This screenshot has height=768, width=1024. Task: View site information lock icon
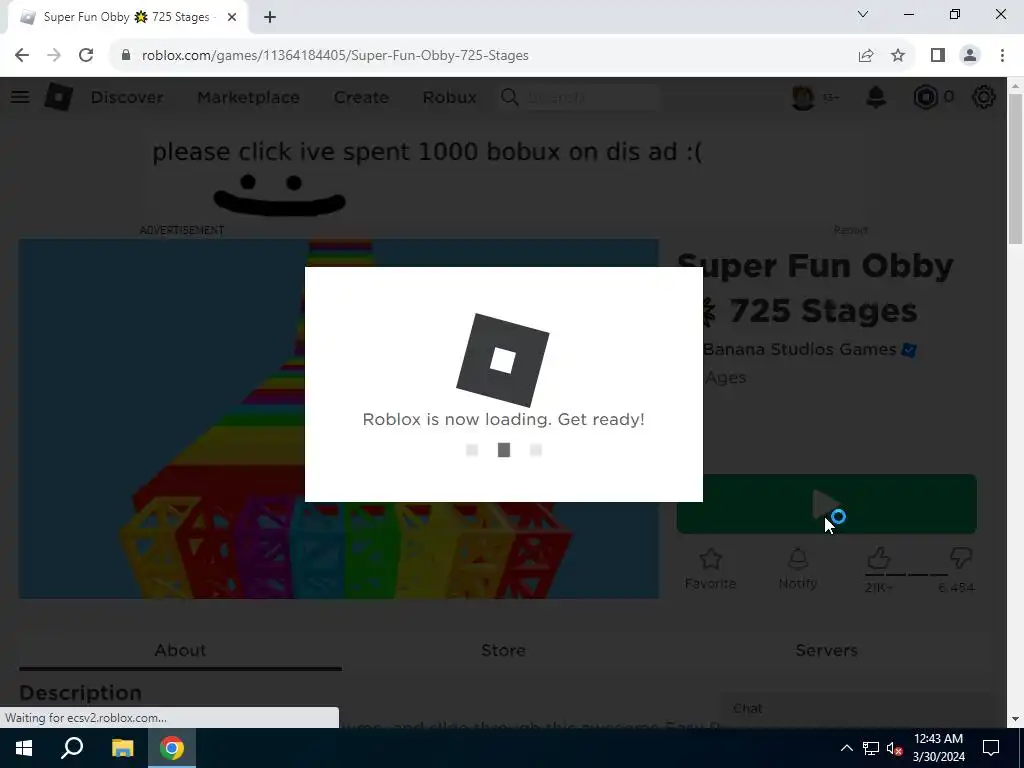pyautogui.click(x=126, y=56)
